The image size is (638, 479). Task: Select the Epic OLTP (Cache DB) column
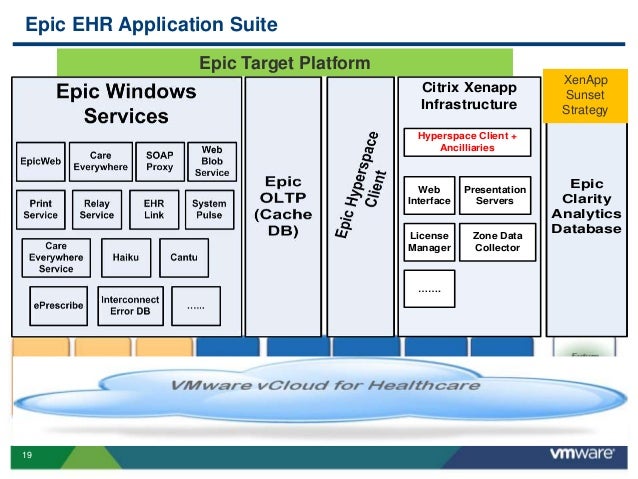pyautogui.click(x=283, y=207)
